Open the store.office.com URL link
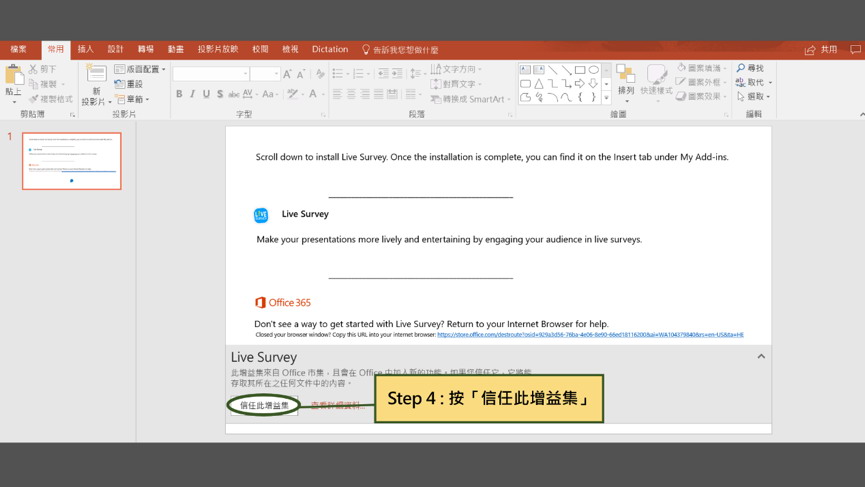Viewport: 865px width, 487px height. pyautogui.click(x=590, y=335)
